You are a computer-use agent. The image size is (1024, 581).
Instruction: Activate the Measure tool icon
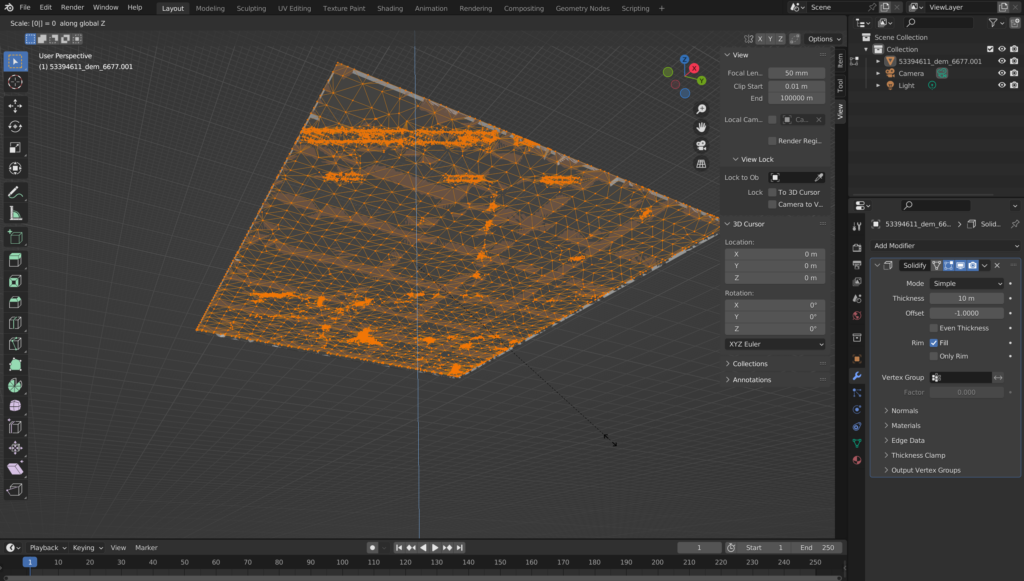click(15, 213)
